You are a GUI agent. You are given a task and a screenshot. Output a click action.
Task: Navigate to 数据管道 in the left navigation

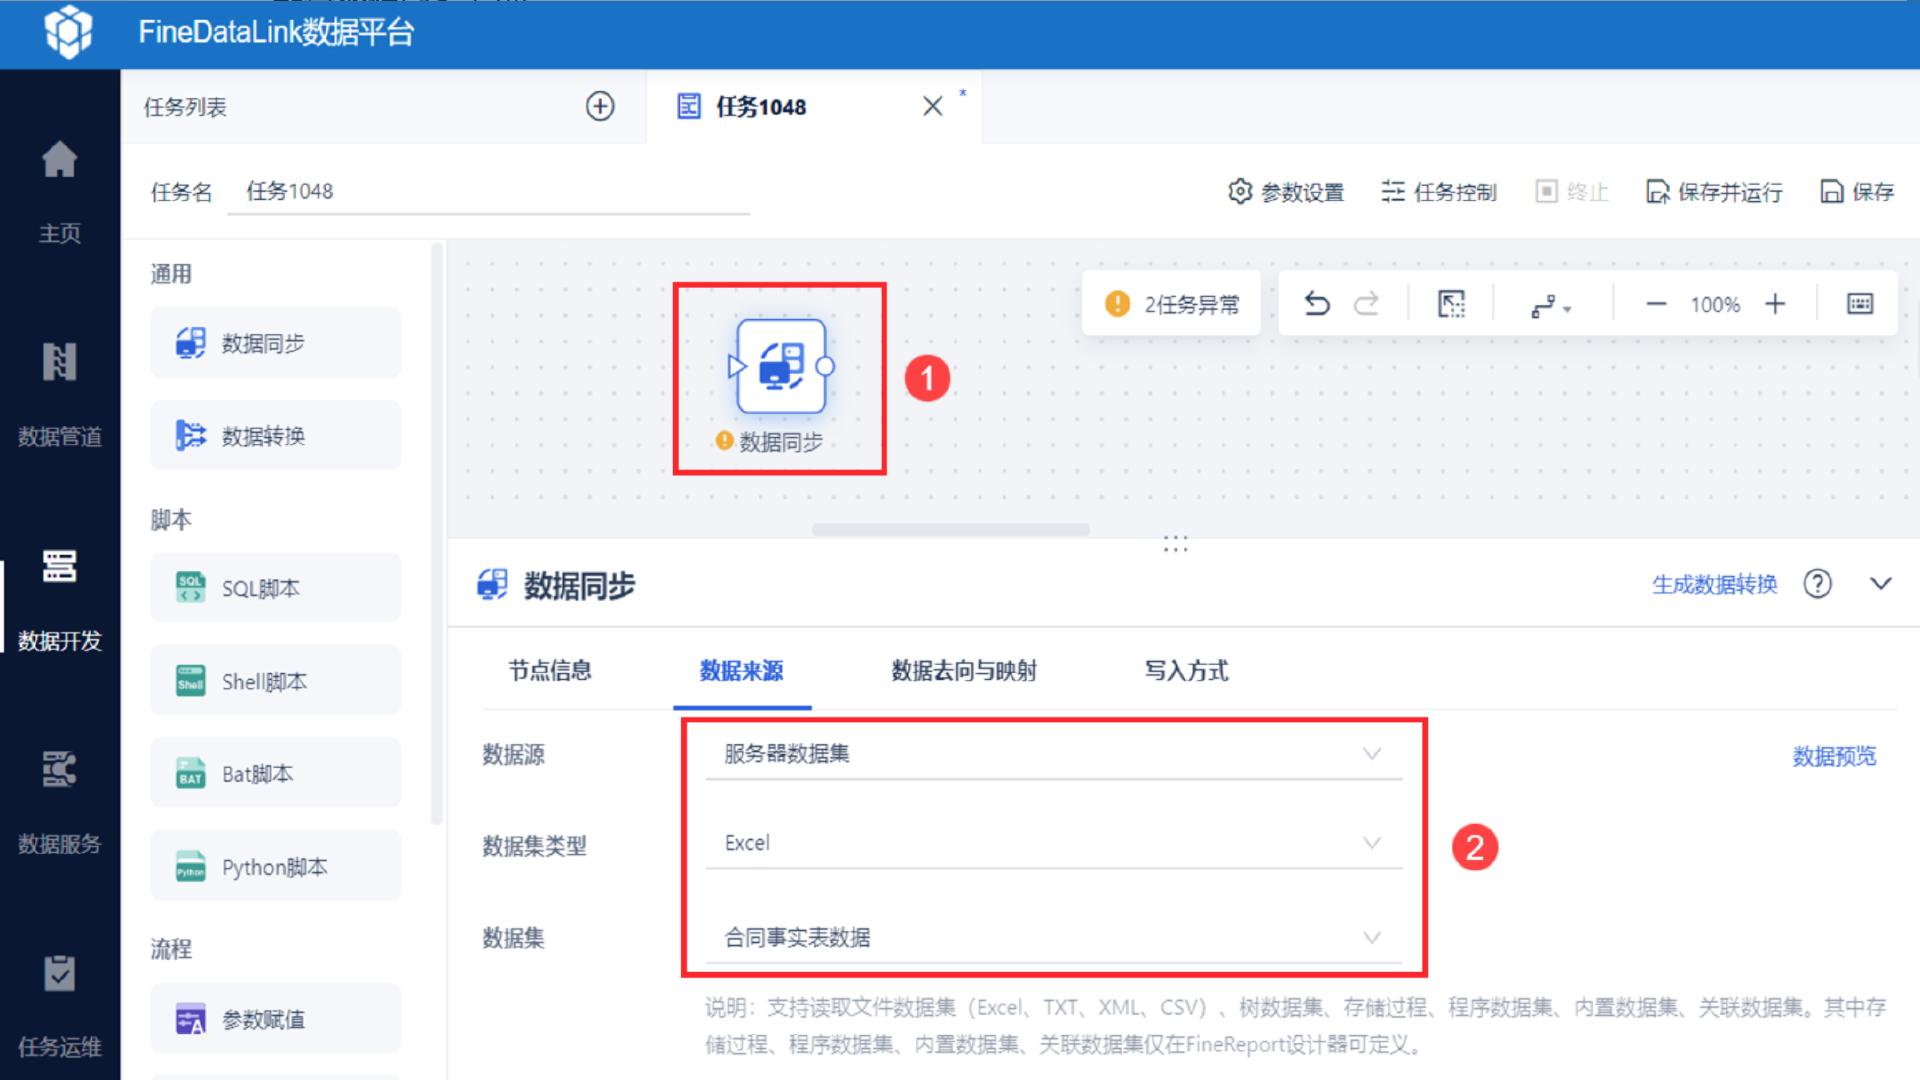(x=60, y=395)
